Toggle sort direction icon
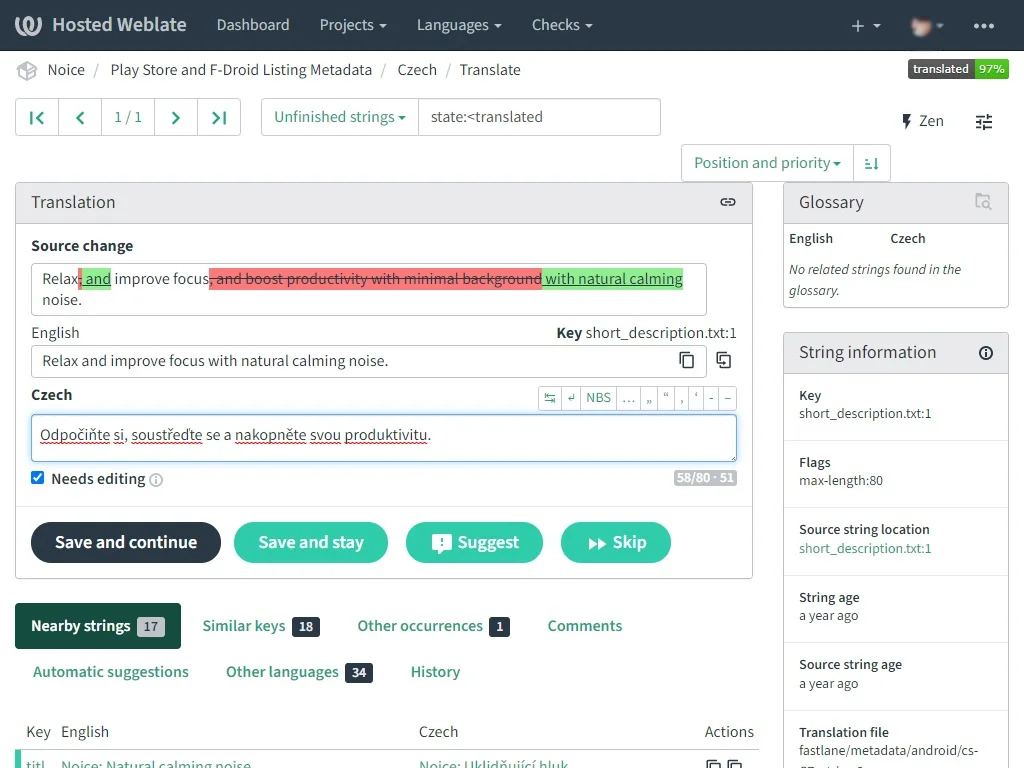This screenshot has height=768, width=1024. coord(871,164)
